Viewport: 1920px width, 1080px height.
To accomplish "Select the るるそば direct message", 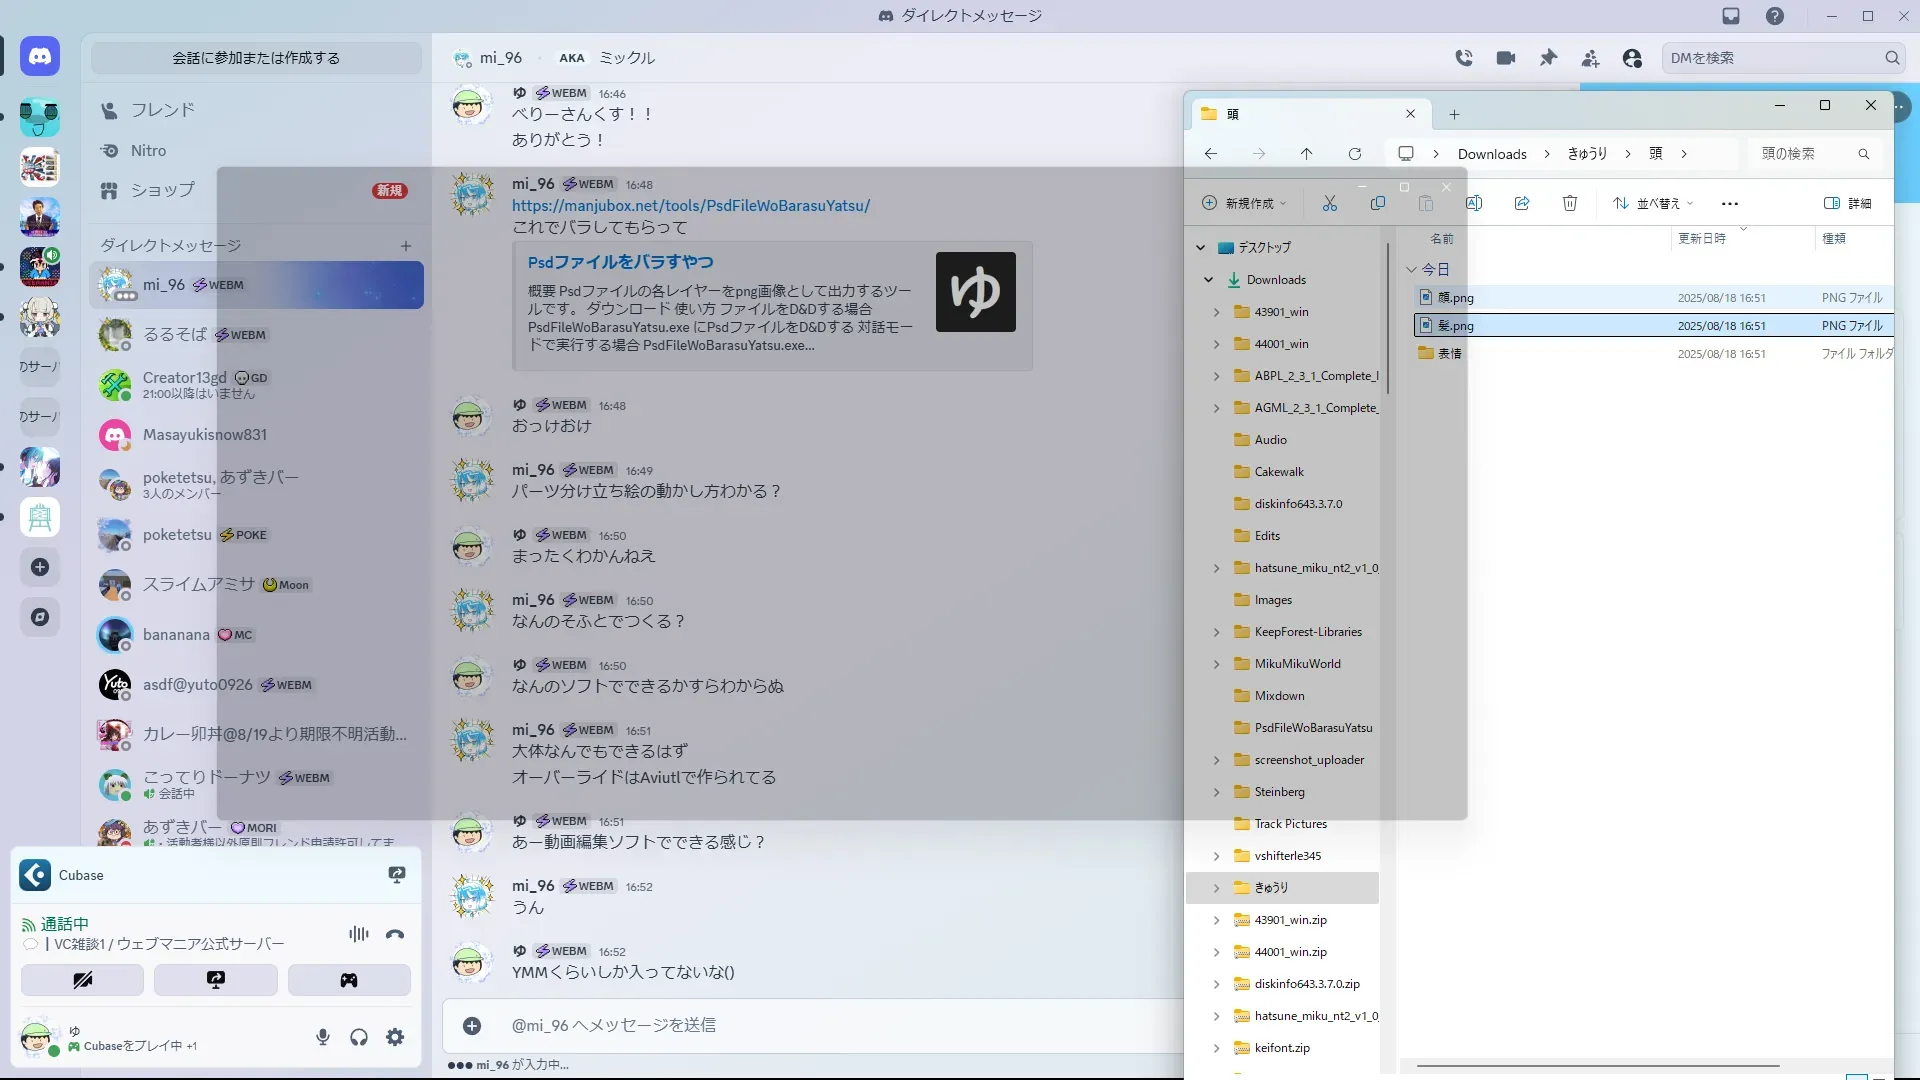I will 175,335.
